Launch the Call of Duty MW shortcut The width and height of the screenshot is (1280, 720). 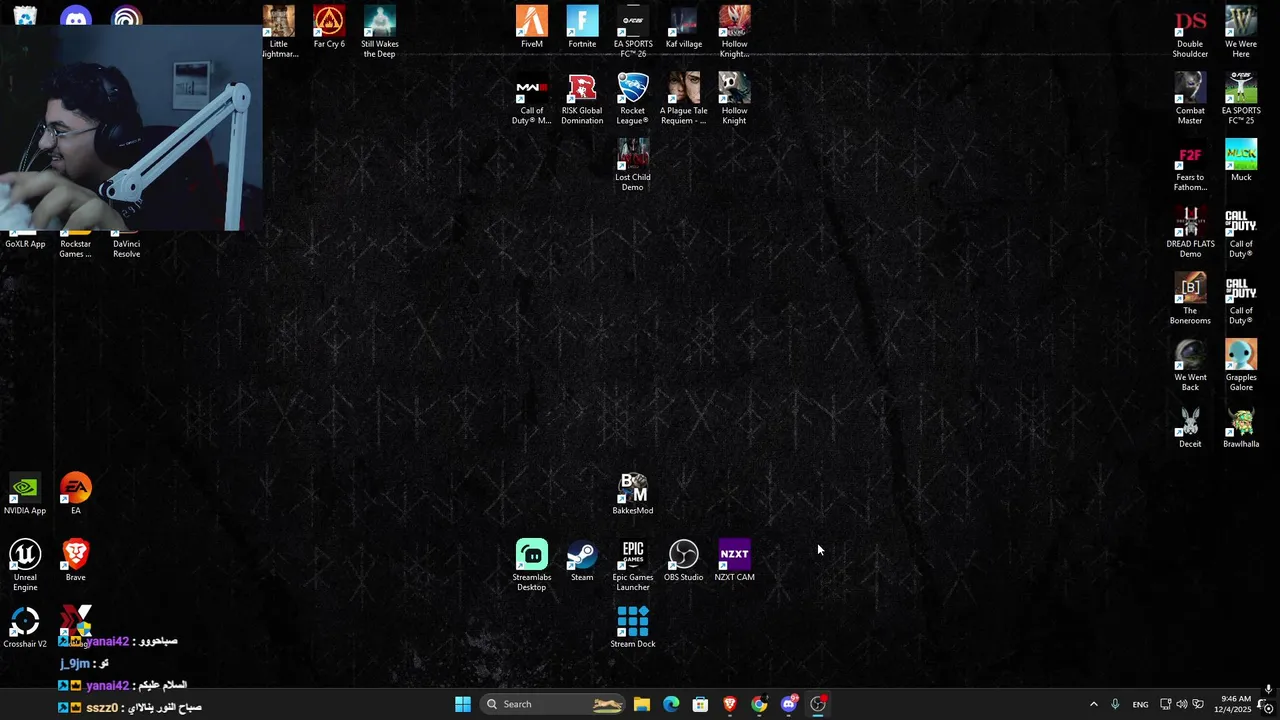click(532, 99)
